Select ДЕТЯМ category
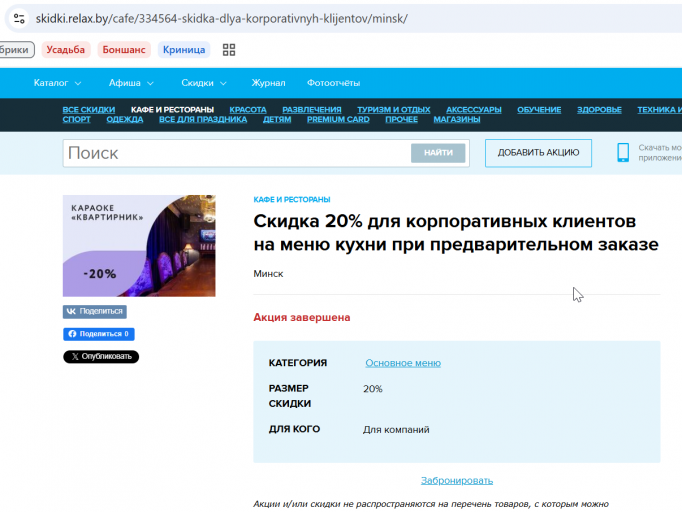The image size is (682, 512). point(277,120)
